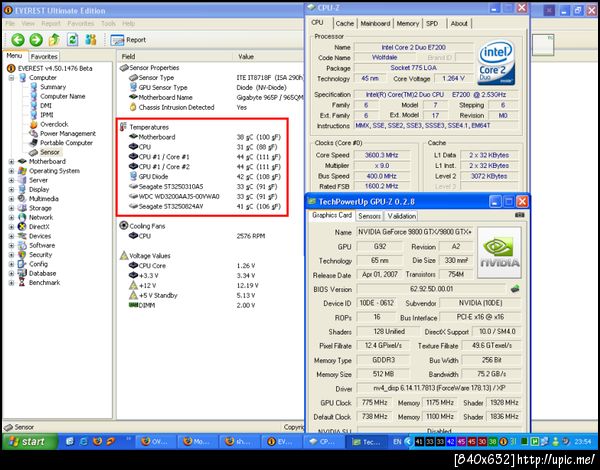The width and height of the screenshot is (600, 470).
Task: Collapse the Computer tree node
Action: point(11,78)
